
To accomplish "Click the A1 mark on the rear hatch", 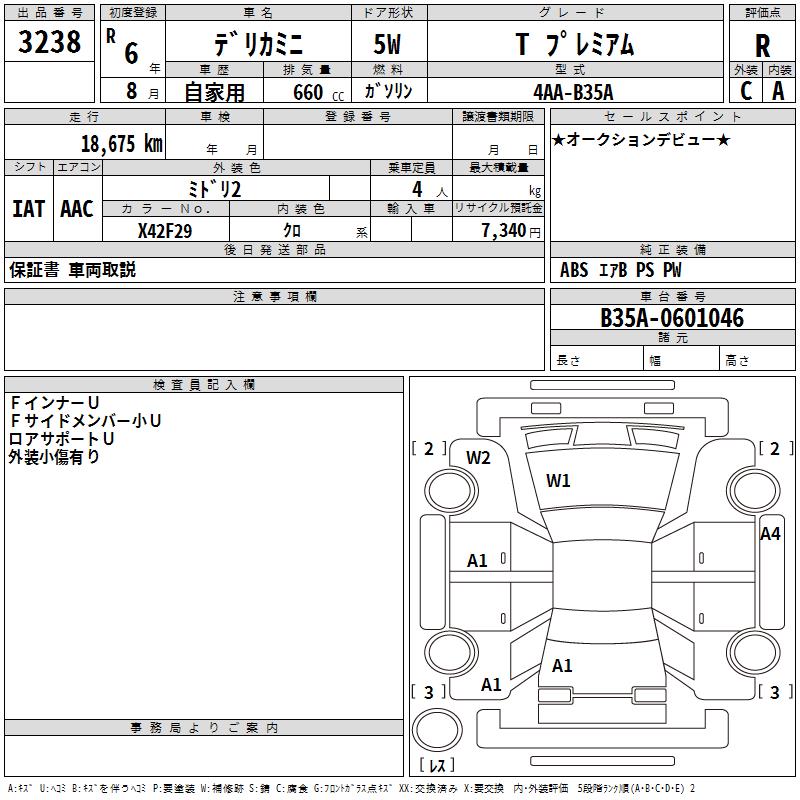I will point(562,665).
